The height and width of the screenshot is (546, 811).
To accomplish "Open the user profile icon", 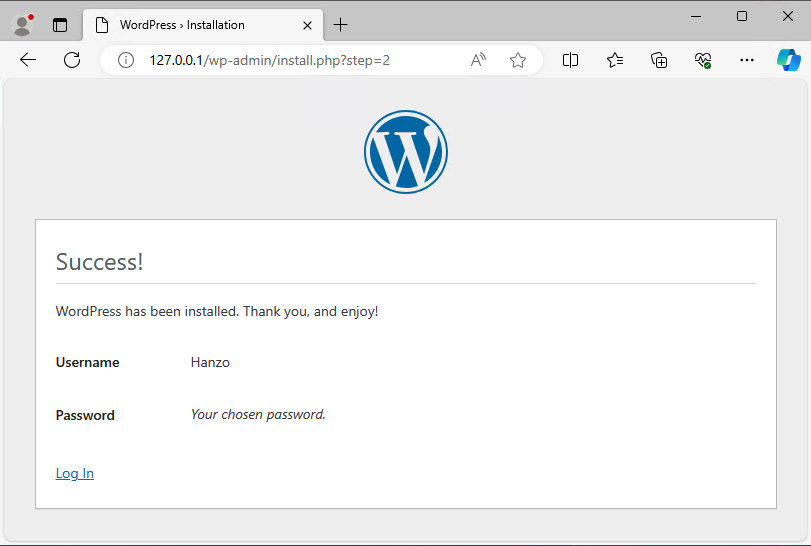I will click(22, 25).
